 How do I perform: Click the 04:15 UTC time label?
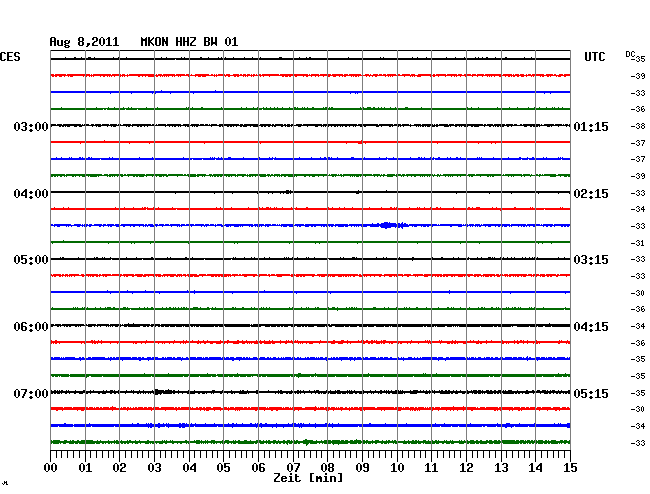591,327
